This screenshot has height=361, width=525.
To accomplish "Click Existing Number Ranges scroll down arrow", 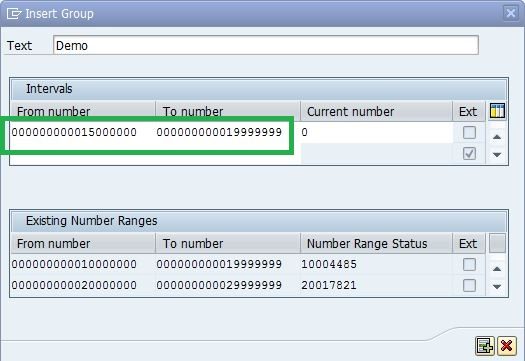I will (497, 287).
